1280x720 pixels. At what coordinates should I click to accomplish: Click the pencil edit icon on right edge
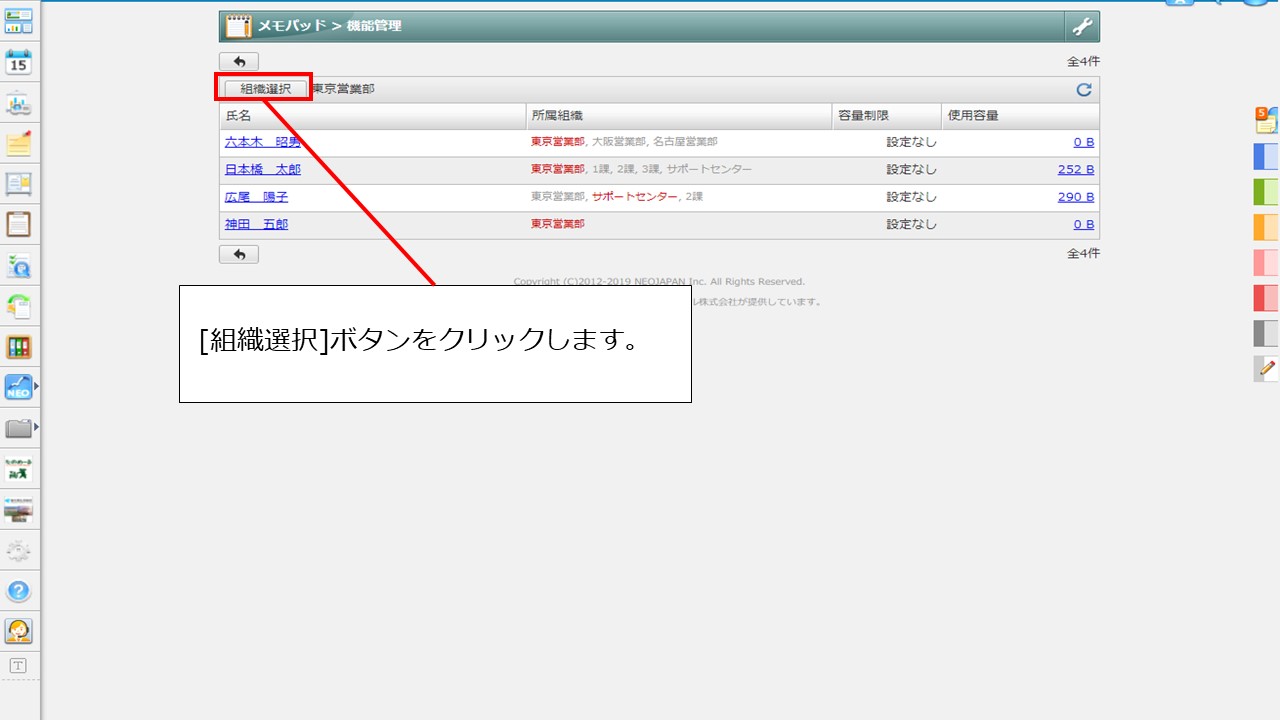tap(1267, 368)
